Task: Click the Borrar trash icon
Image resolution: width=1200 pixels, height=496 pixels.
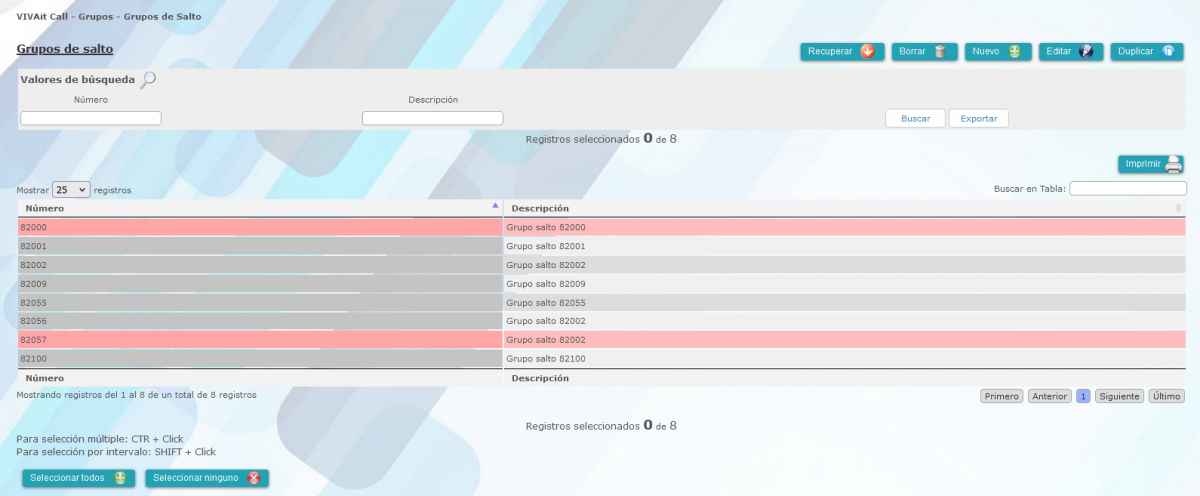Action: point(940,52)
